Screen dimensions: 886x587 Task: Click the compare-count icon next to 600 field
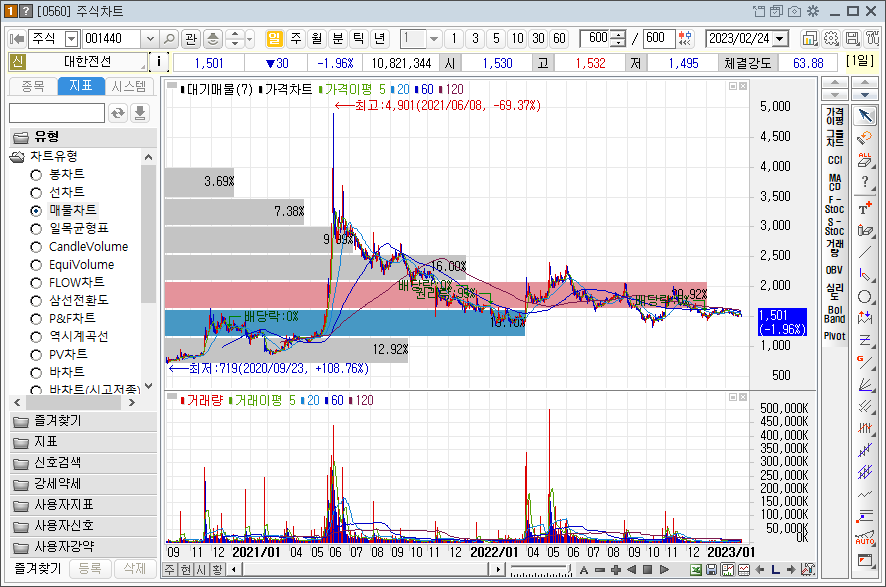click(x=685, y=38)
